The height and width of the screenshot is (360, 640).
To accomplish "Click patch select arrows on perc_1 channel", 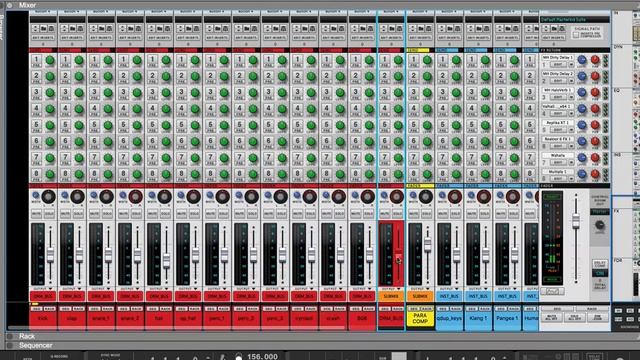I will (209, 29).
